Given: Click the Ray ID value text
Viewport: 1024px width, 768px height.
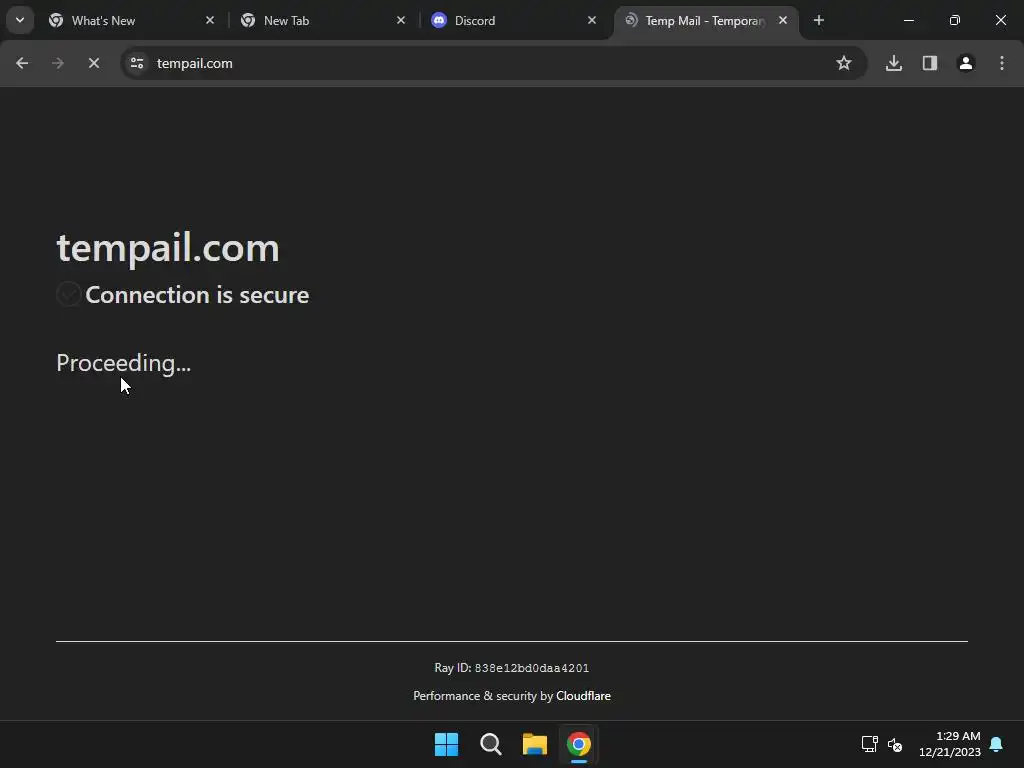Looking at the screenshot, I should (532, 668).
